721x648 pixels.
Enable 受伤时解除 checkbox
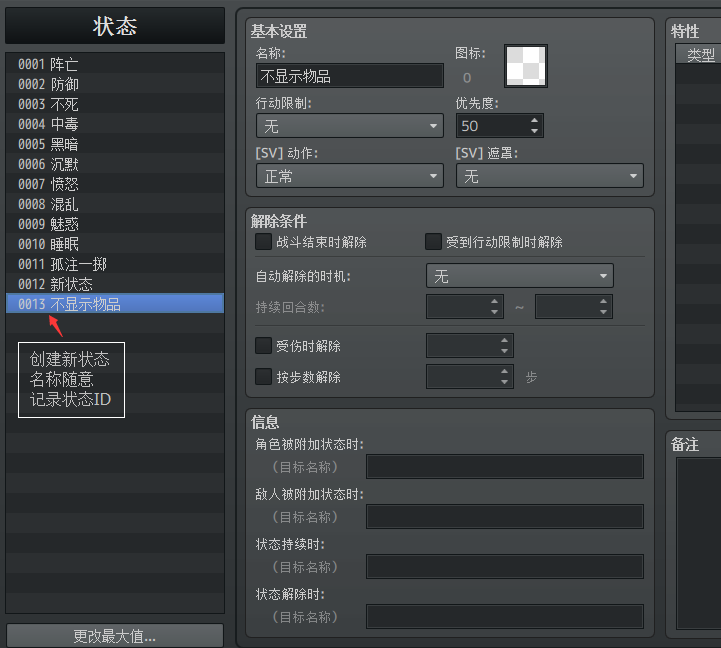pyautogui.click(x=263, y=345)
